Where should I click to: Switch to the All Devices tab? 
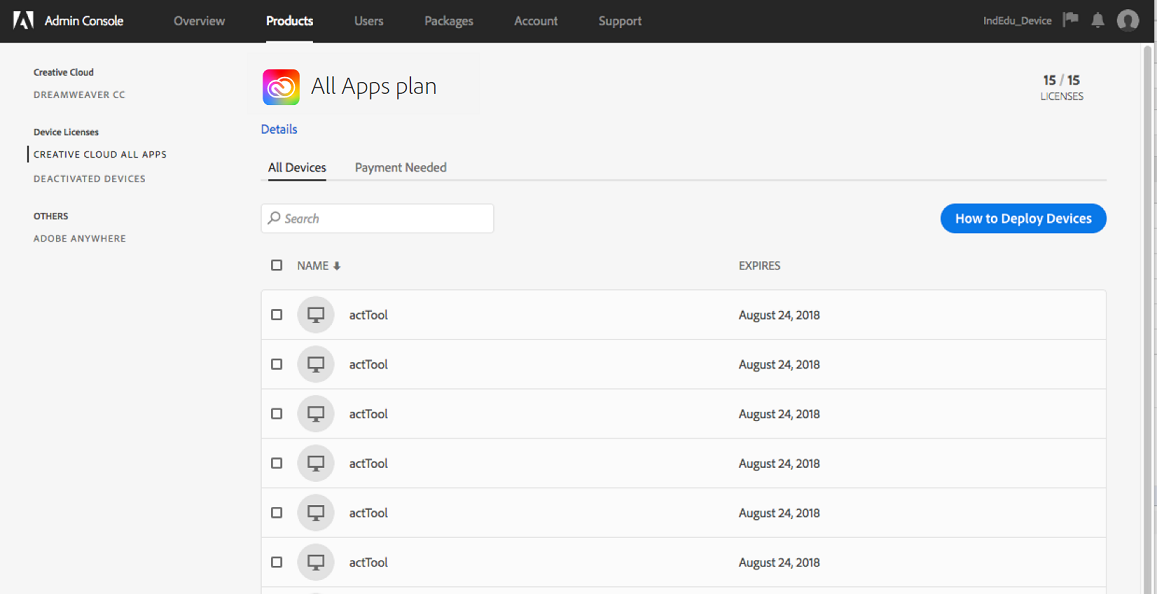[x=297, y=168]
